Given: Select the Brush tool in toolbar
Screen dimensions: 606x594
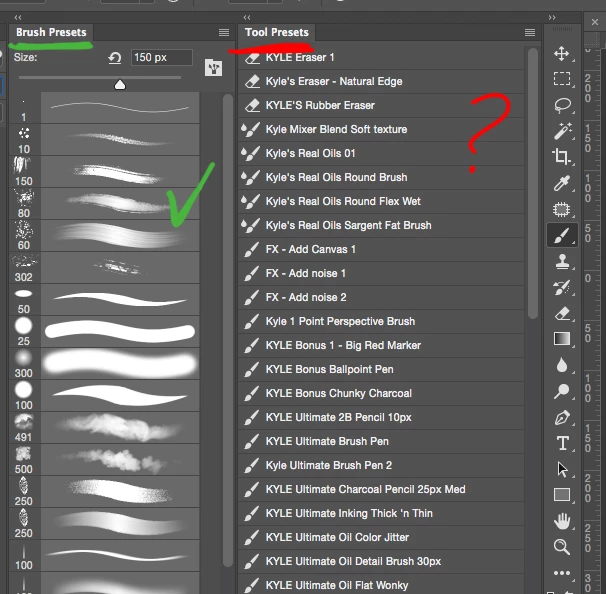Looking at the screenshot, I should [x=562, y=235].
